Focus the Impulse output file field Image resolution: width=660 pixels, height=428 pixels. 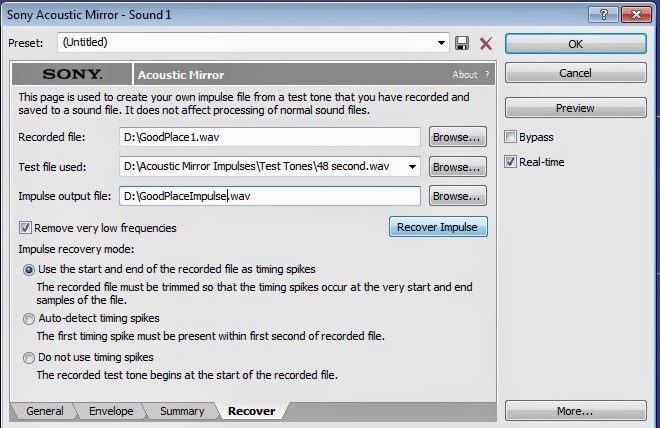point(269,196)
